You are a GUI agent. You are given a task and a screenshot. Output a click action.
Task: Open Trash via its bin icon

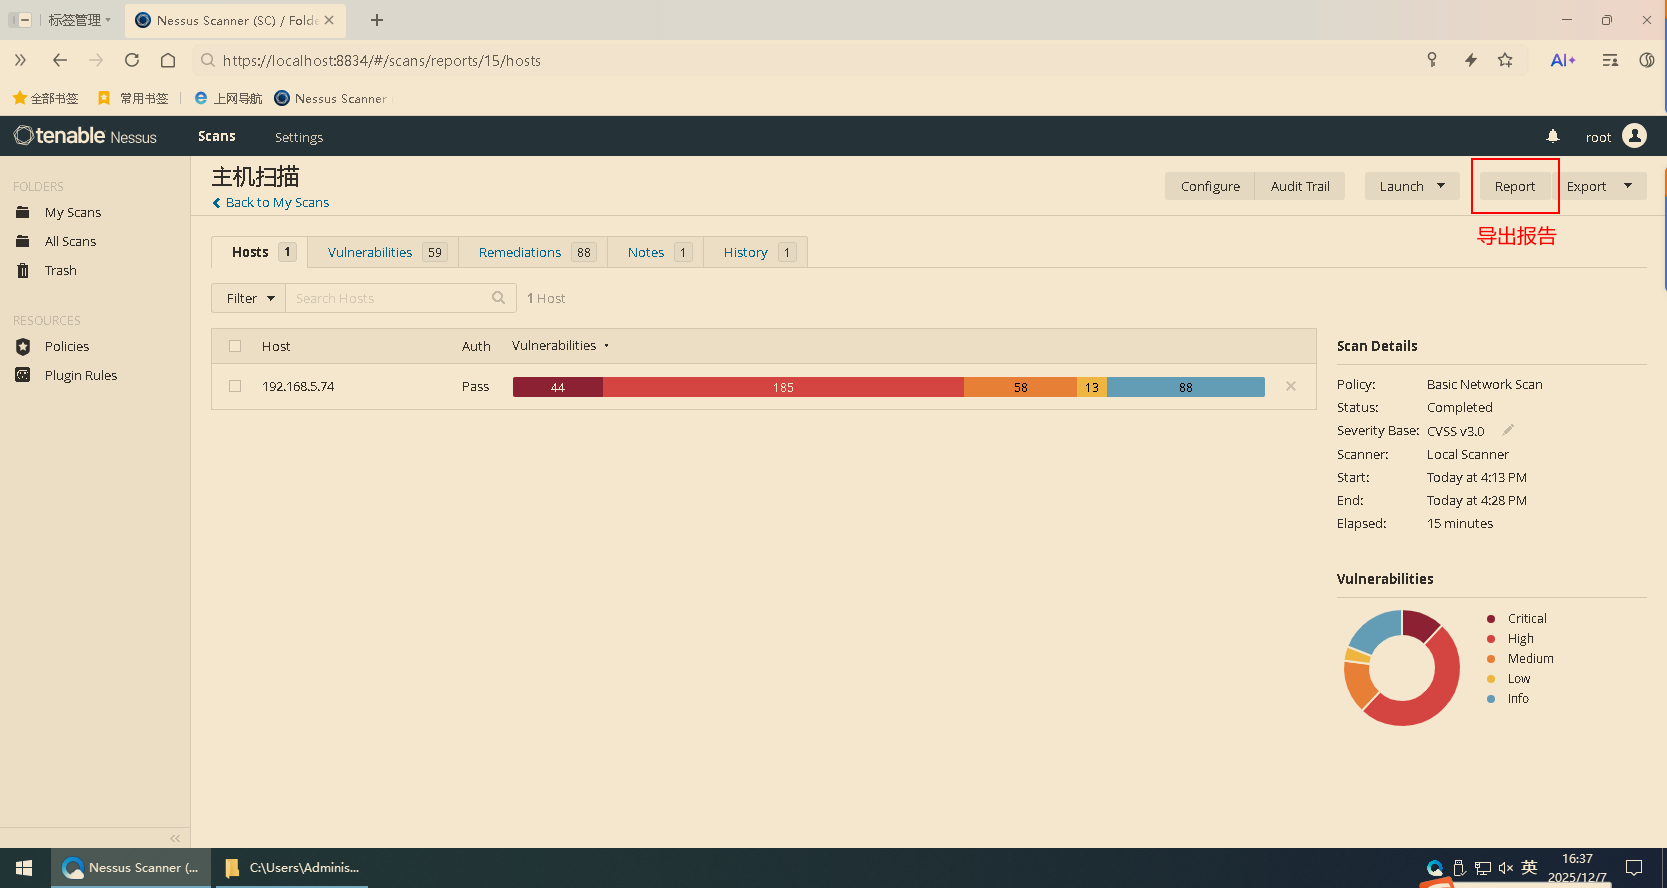pos(23,270)
